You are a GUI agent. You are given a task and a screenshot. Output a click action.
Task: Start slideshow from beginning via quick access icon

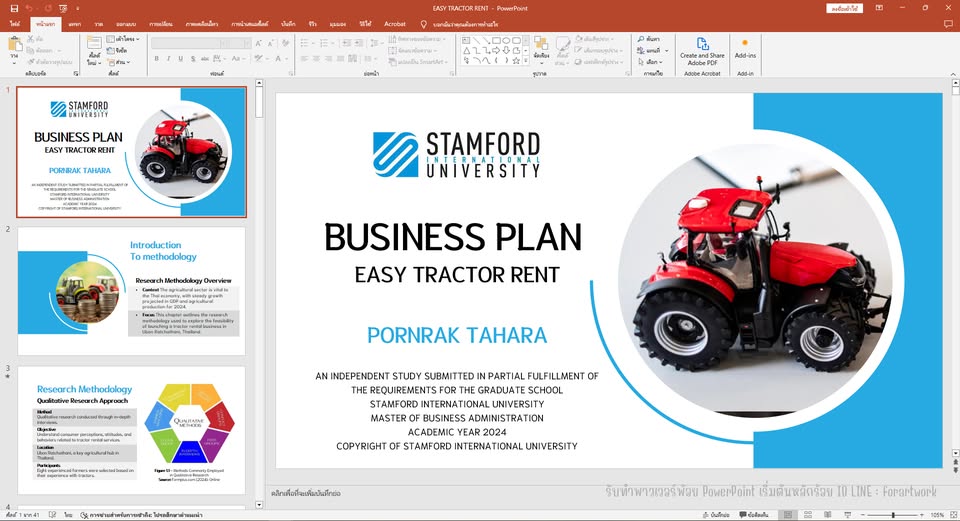click(63, 9)
